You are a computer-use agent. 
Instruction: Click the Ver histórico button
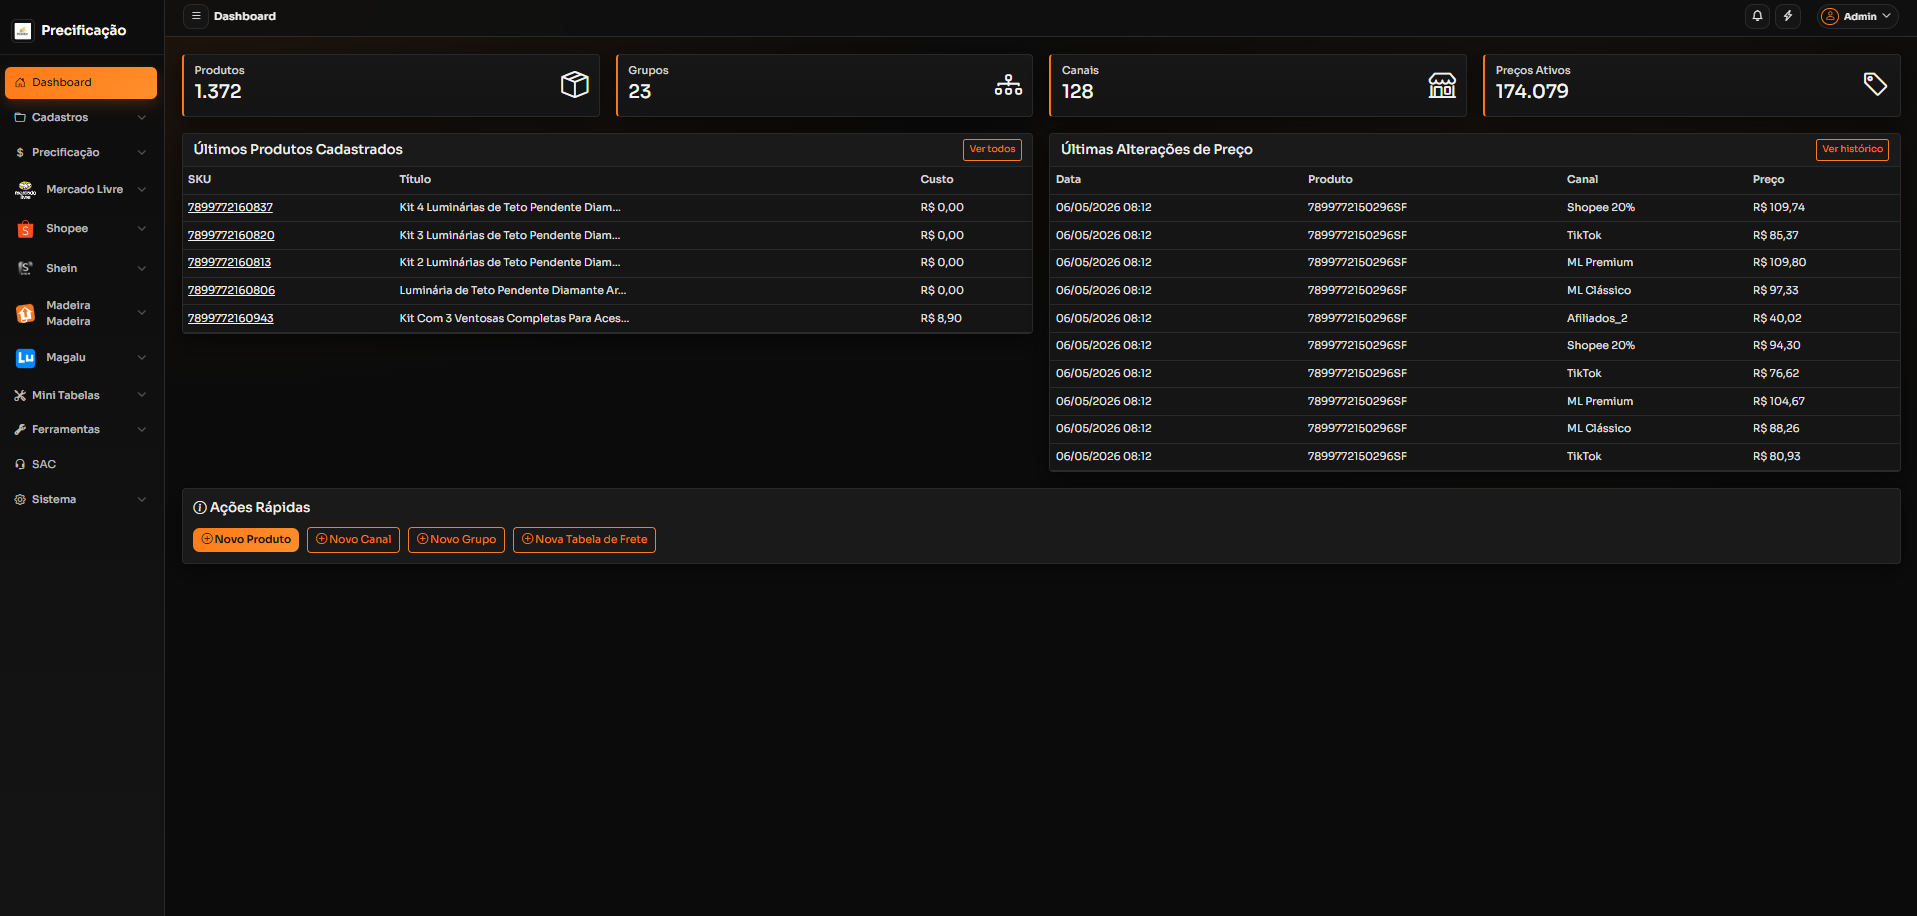[x=1852, y=150]
